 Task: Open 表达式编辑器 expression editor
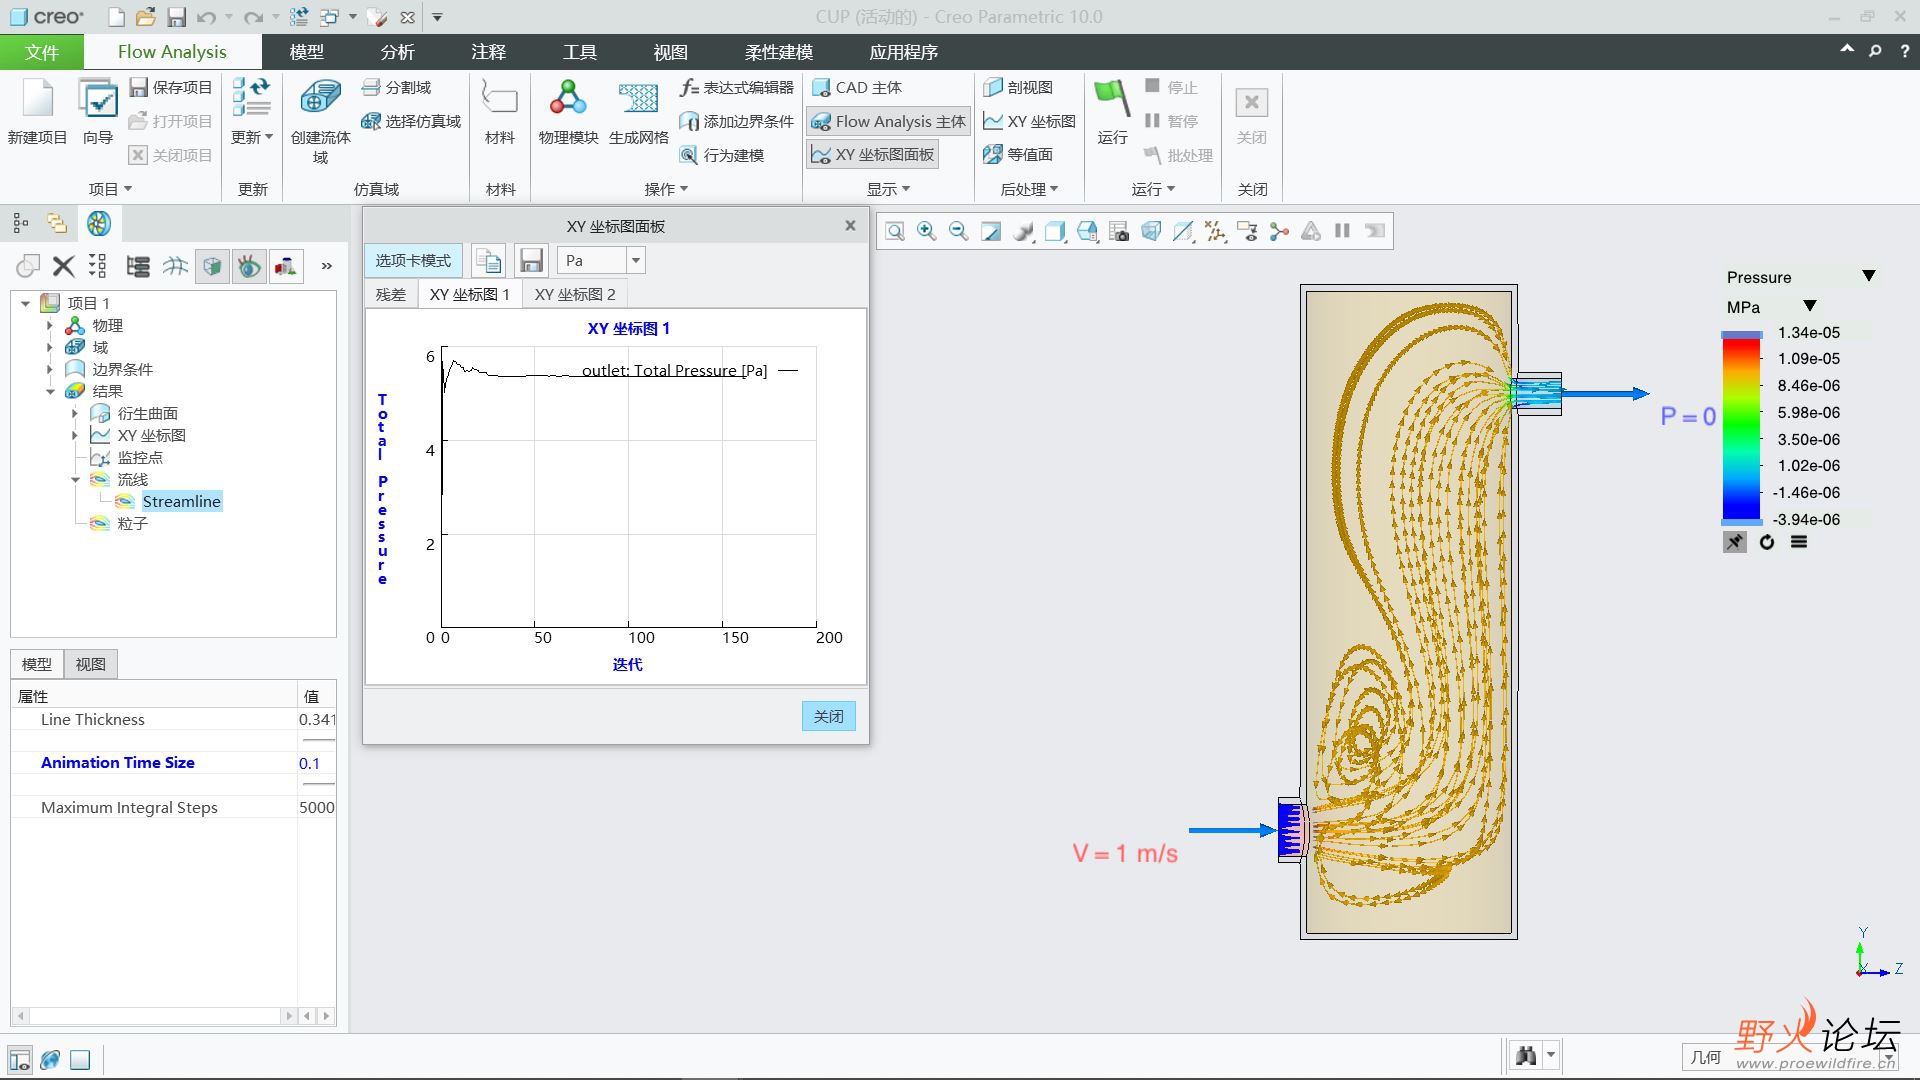click(x=736, y=88)
